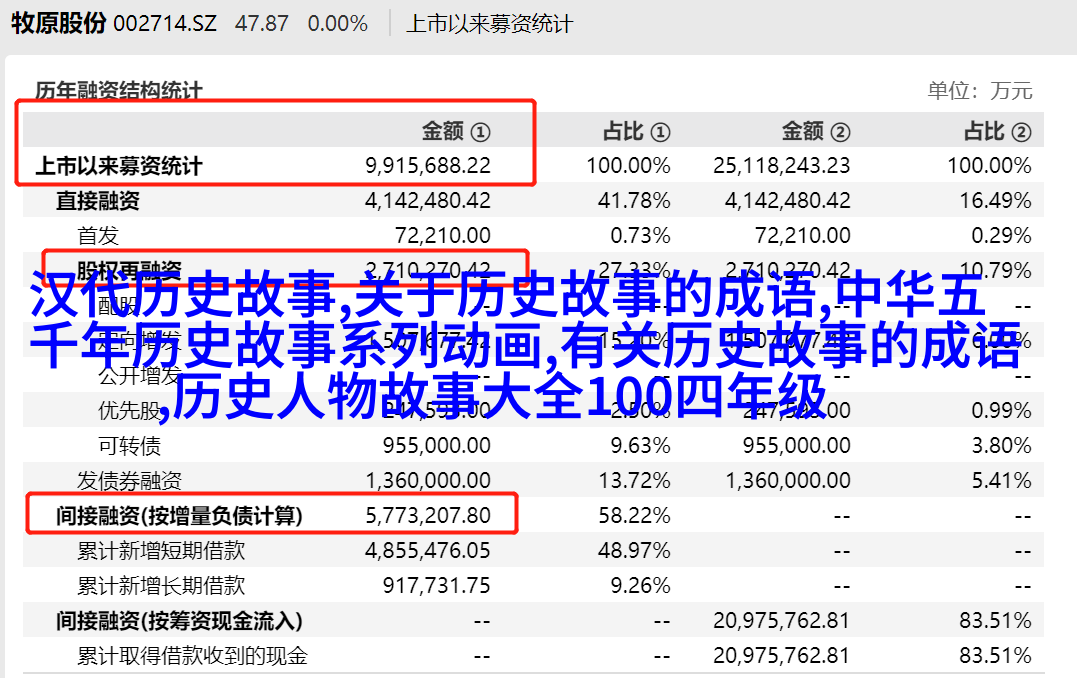
Task: Open the 上市以来募资统计 page title tab
Action: 489,24
